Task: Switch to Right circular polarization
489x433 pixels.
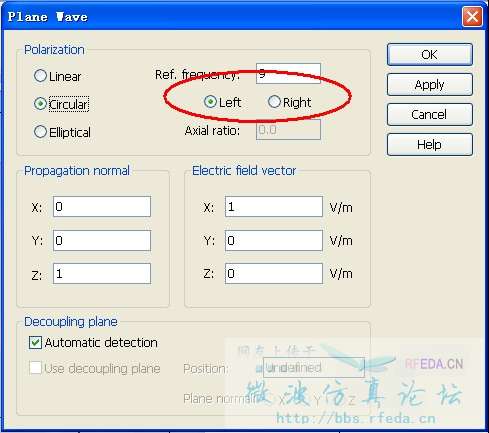Action: [274, 102]
